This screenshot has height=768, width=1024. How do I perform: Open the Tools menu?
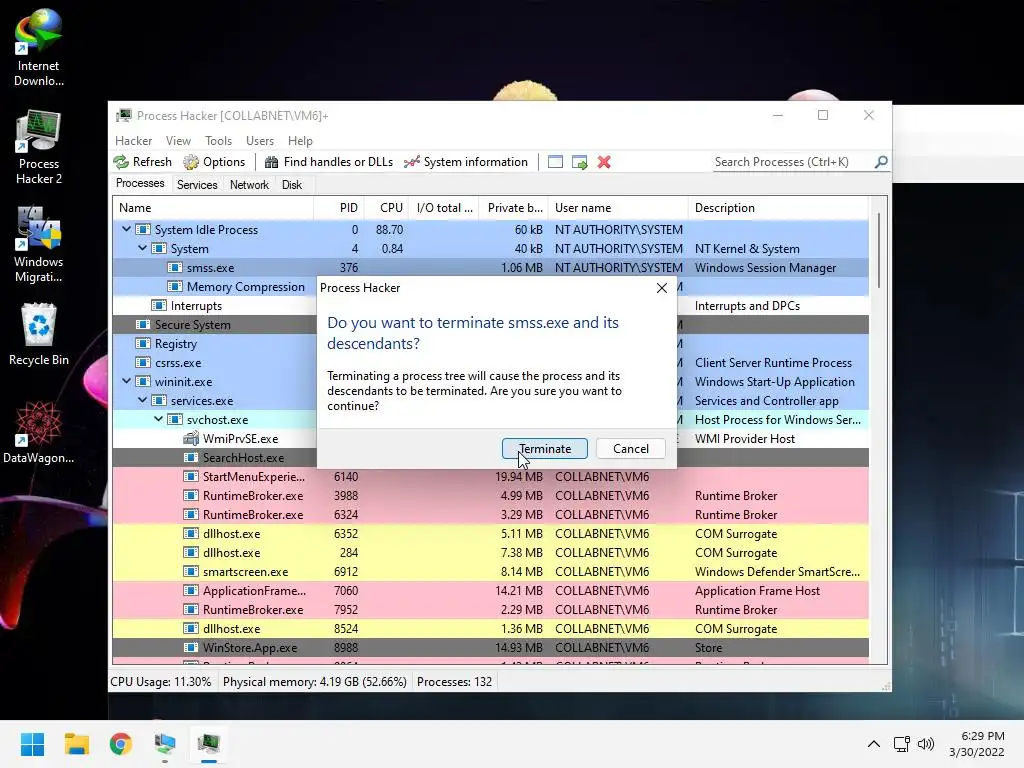point(218,140)
